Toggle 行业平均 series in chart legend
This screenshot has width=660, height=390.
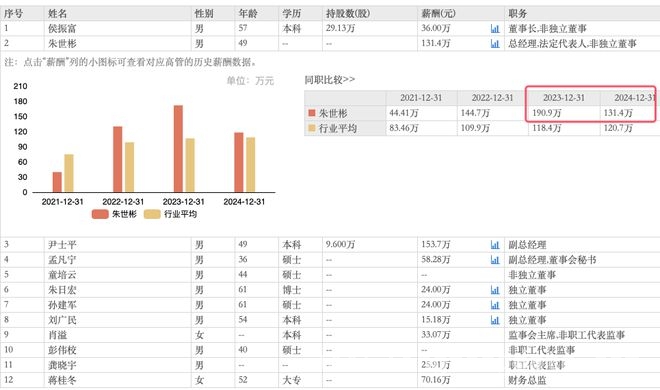[x=170, y=214]
